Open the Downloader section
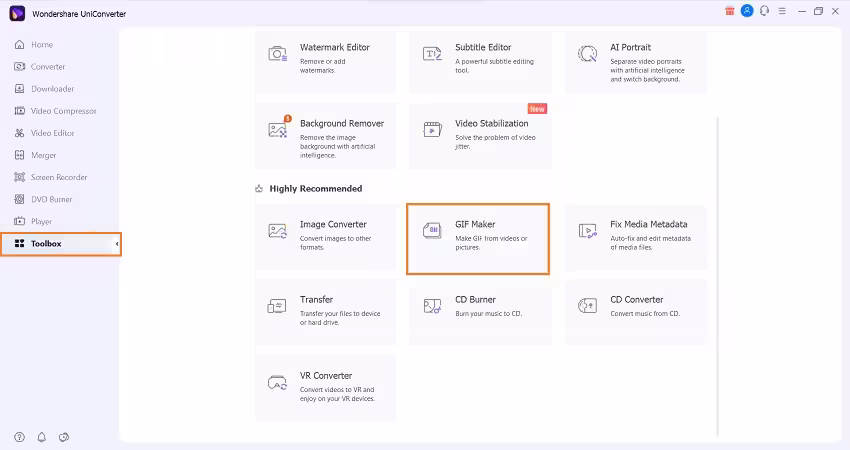Viewport: 850px width, 450px height. 52,89
